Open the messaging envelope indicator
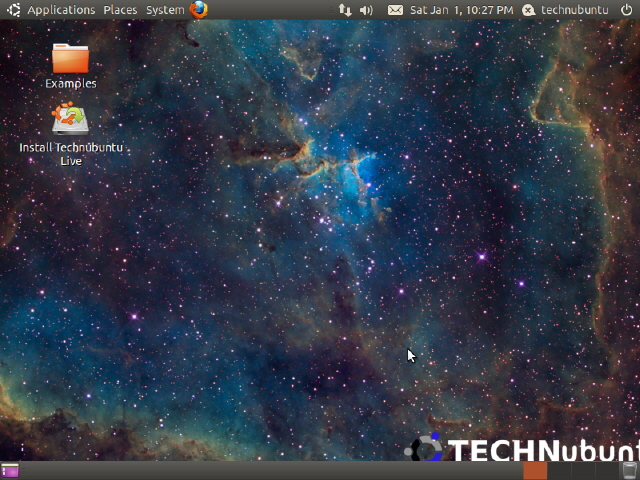Screen dimensions: 640x480 (x=395, y=10)
